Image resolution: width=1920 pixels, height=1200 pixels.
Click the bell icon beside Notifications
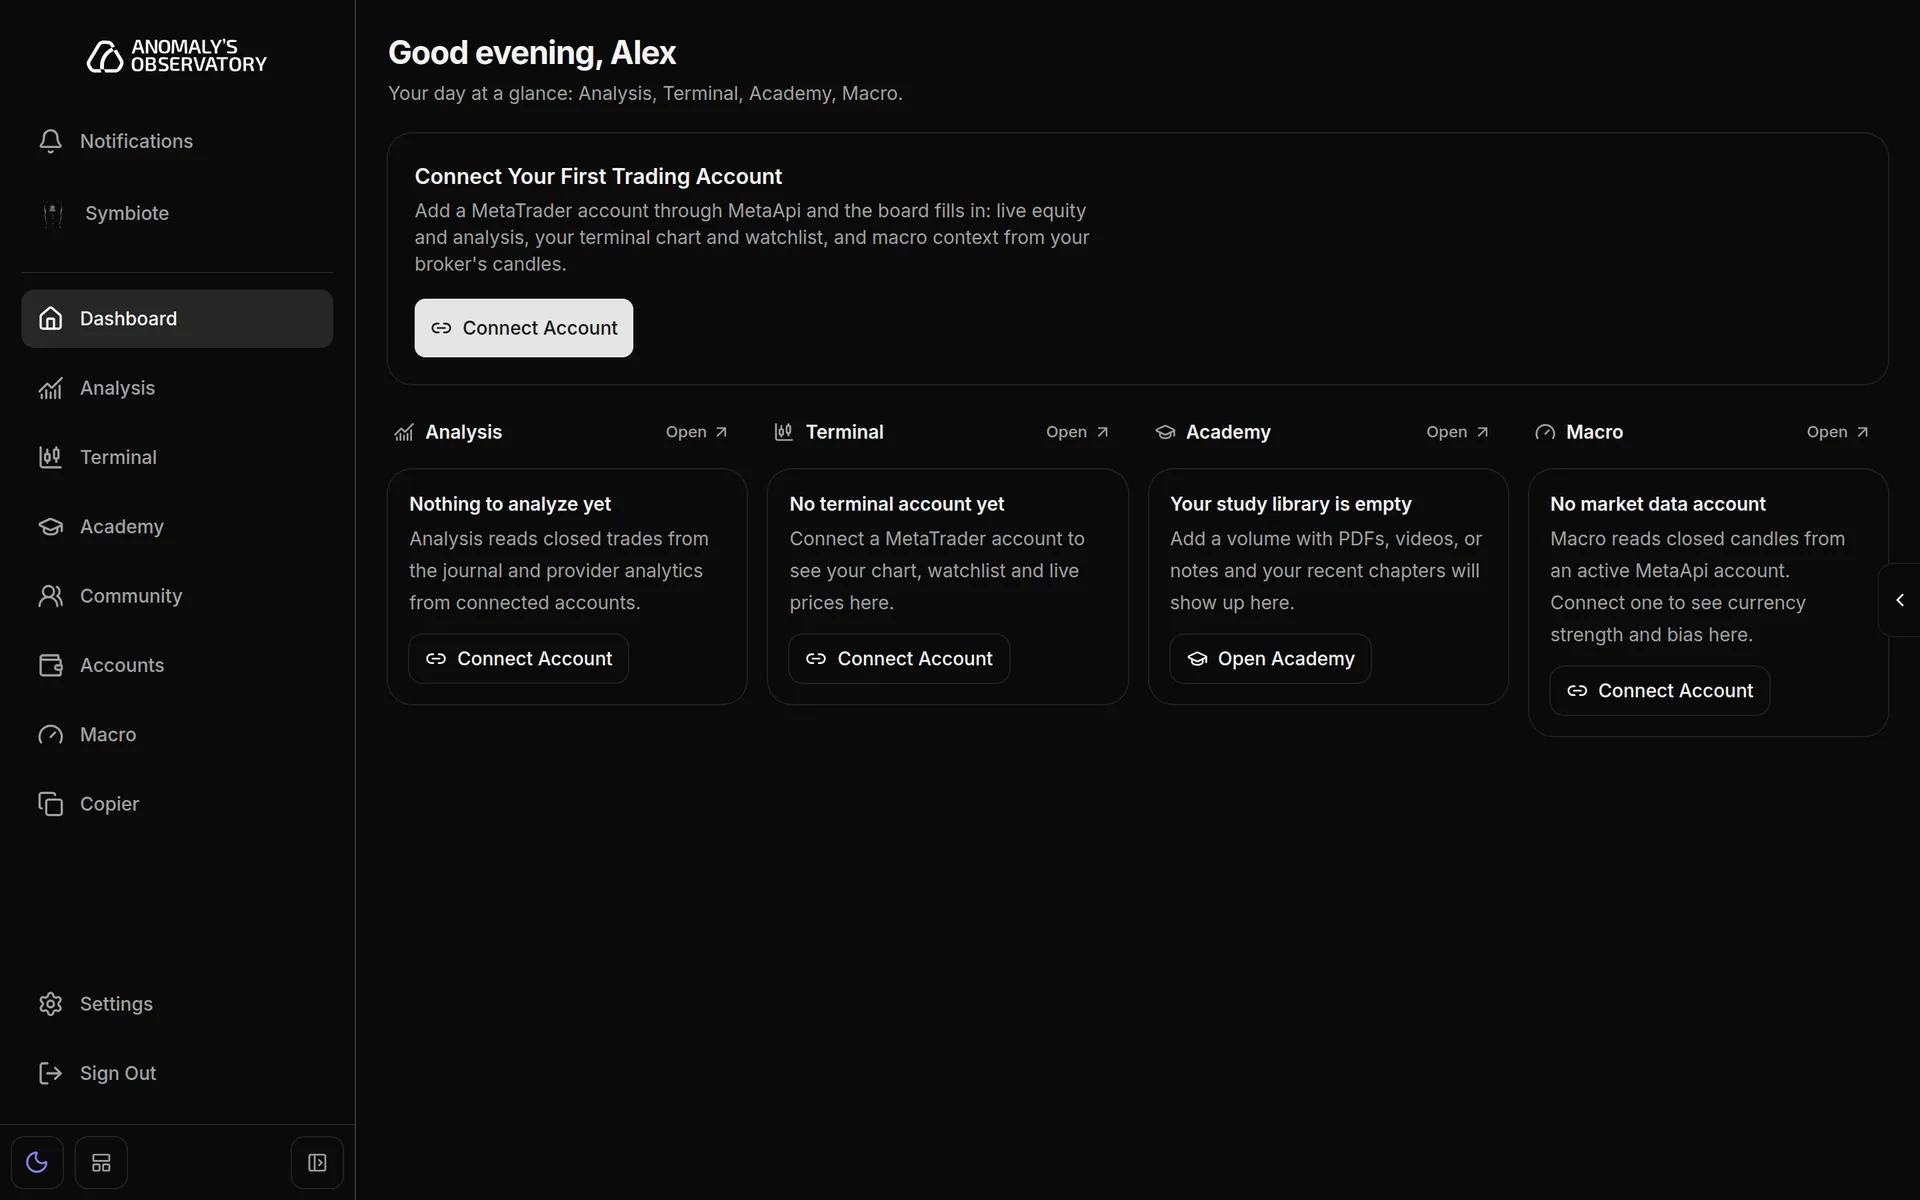50,141
